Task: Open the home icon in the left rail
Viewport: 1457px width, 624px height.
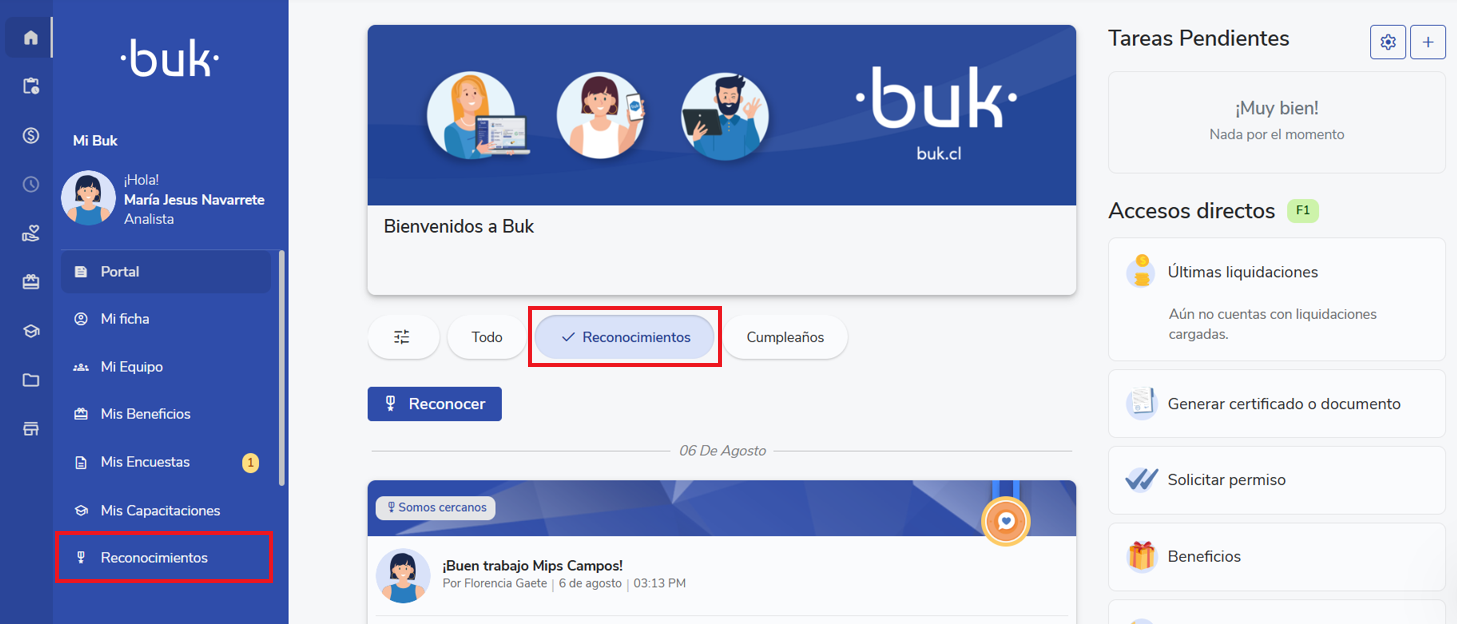Action: tap(30, 38)
